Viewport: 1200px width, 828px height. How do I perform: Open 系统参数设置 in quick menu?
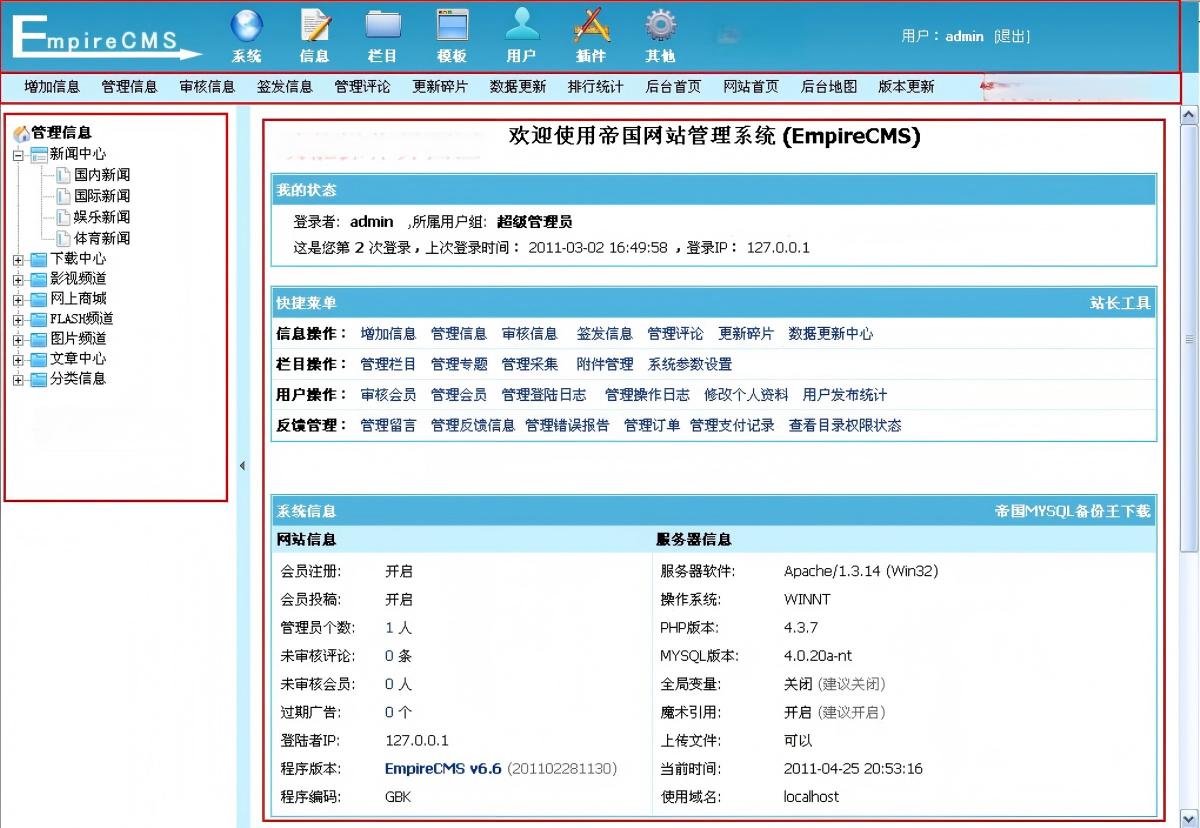(x=690, y=364)
